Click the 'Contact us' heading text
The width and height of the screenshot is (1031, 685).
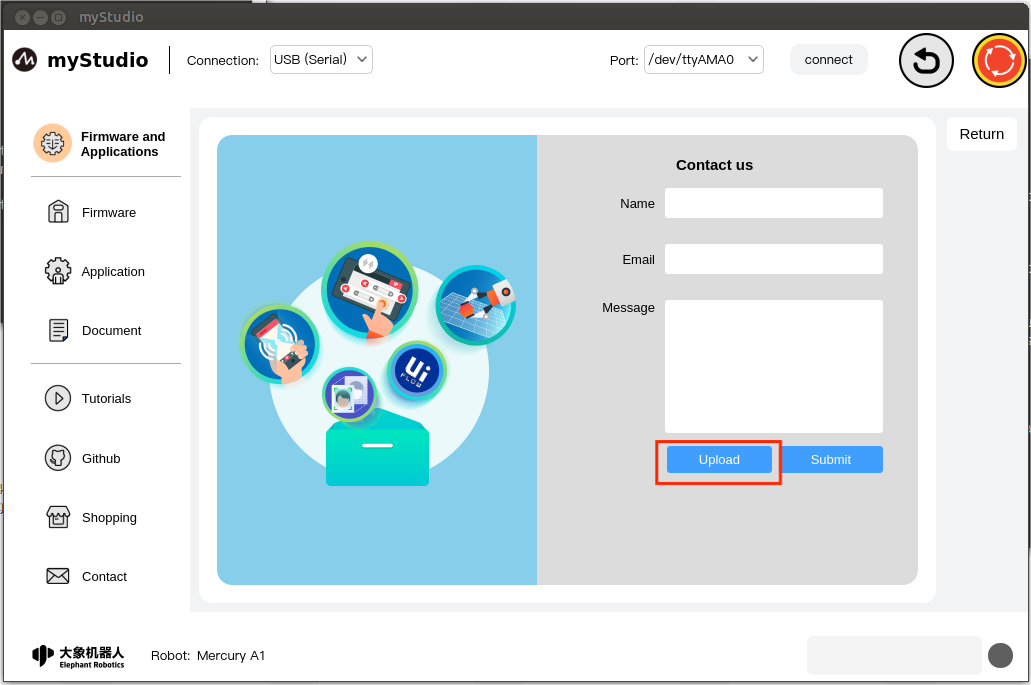click(714, 165)
